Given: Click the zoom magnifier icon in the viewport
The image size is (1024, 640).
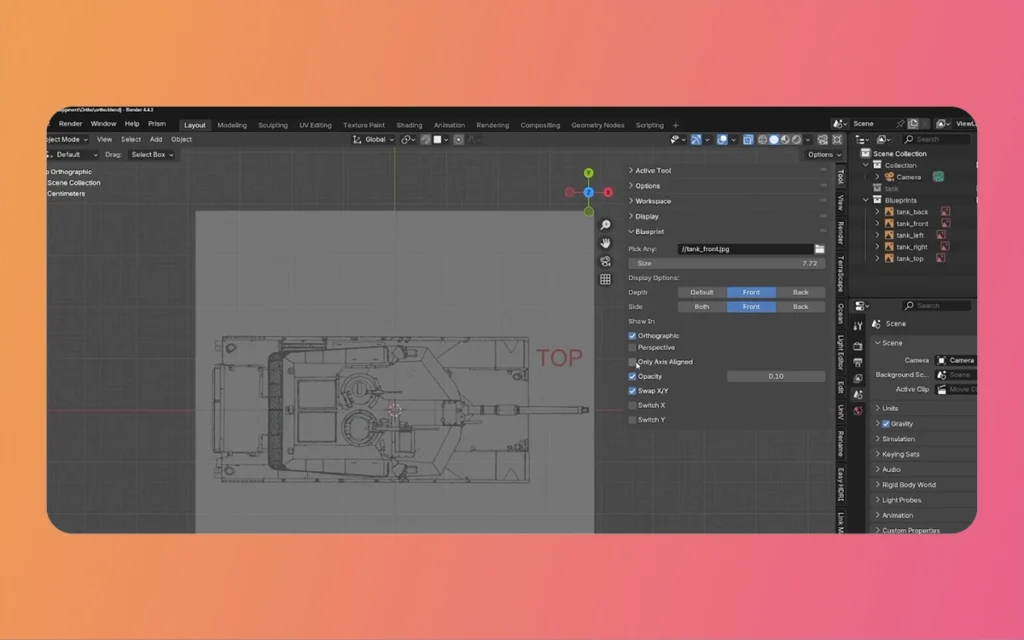Looking at the screenshot, I should (x=605, y=225).
